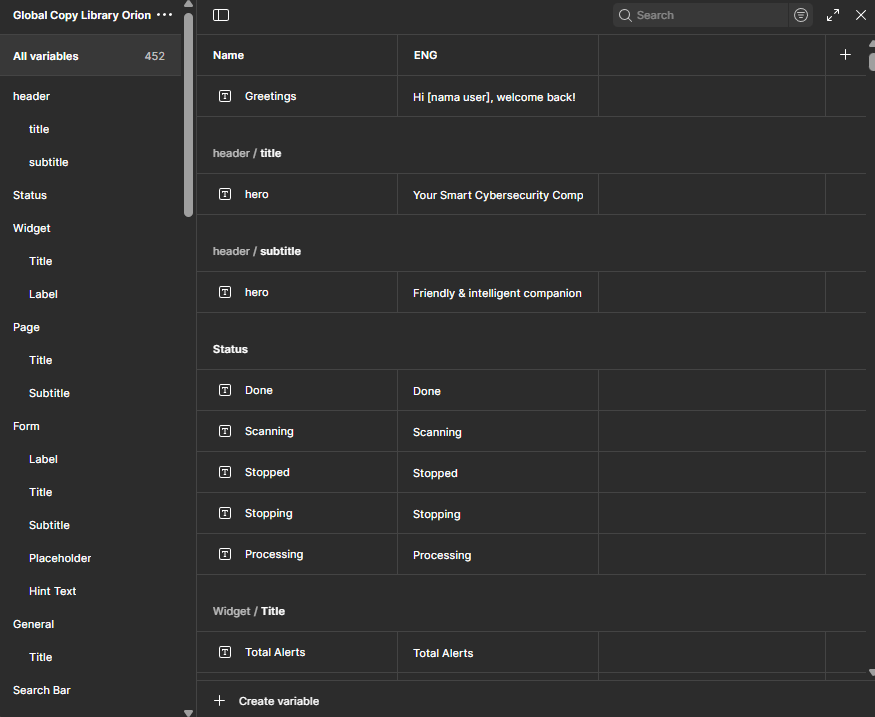Click the Search input field
This screenshot has width=875, height=717.
[x=708, y=15]
